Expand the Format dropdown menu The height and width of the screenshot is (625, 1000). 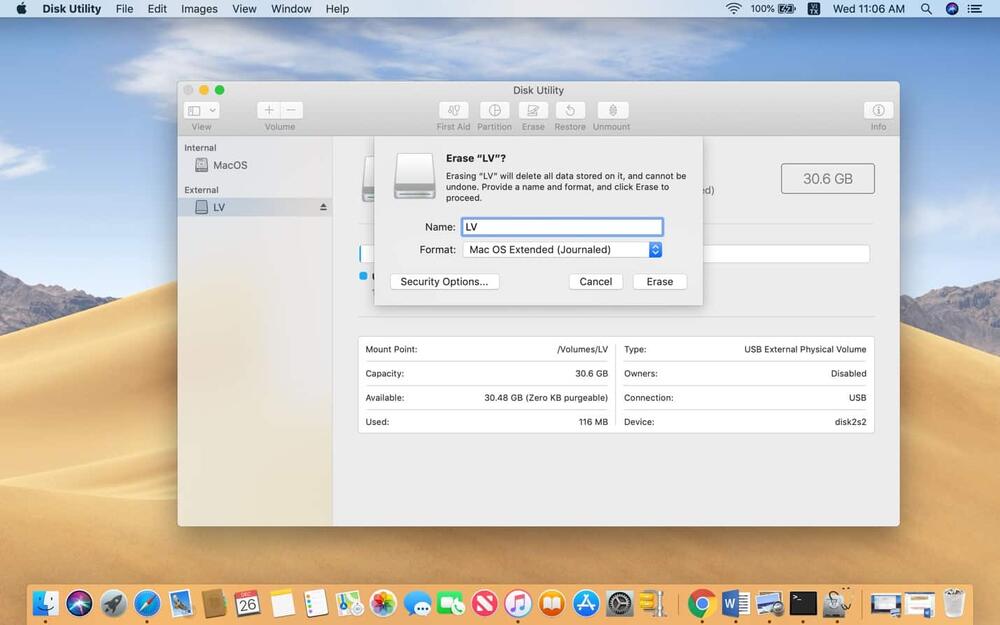click(x=655, y=250)
